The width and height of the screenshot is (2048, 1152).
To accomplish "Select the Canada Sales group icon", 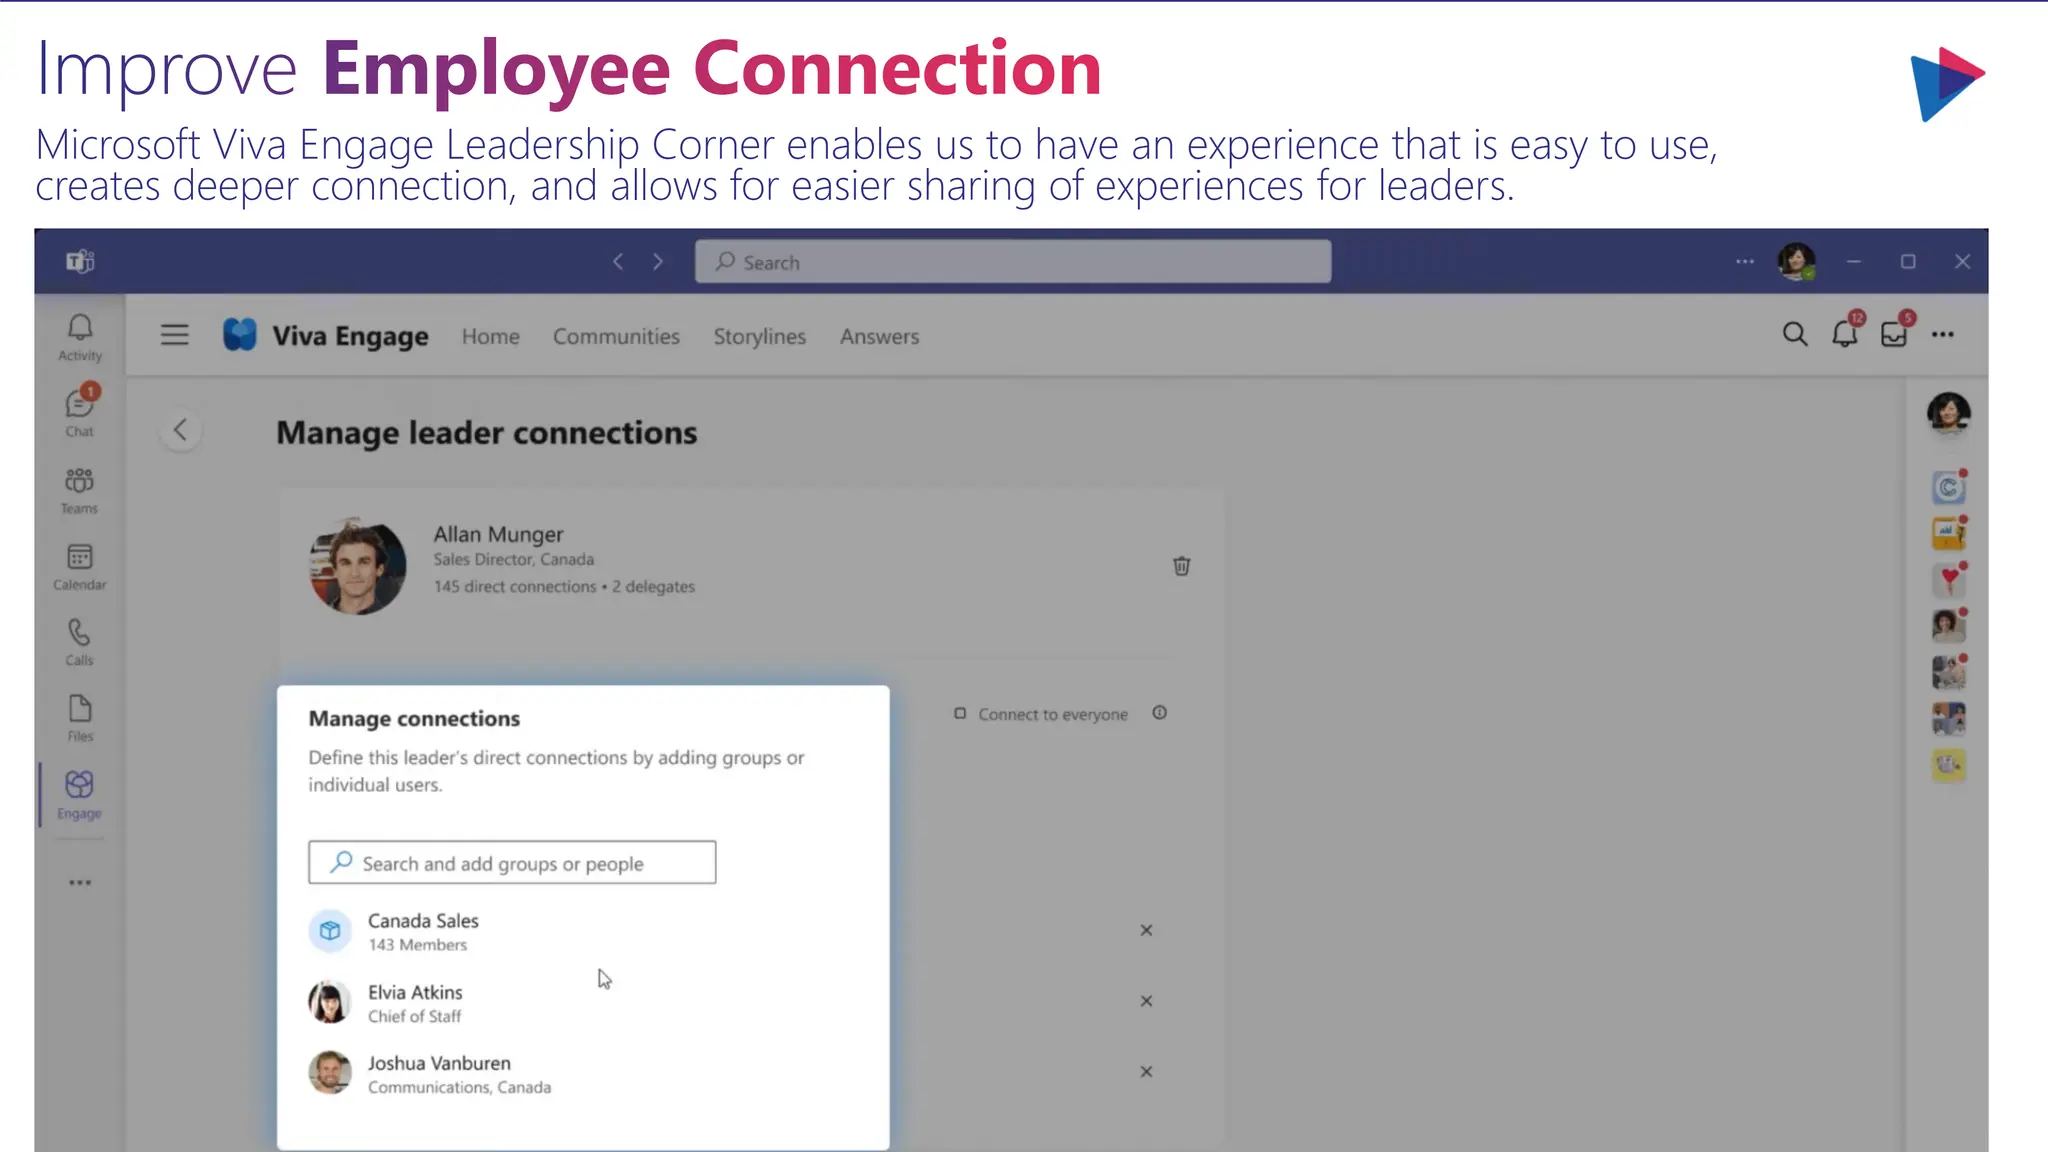I will coord(330,931).
